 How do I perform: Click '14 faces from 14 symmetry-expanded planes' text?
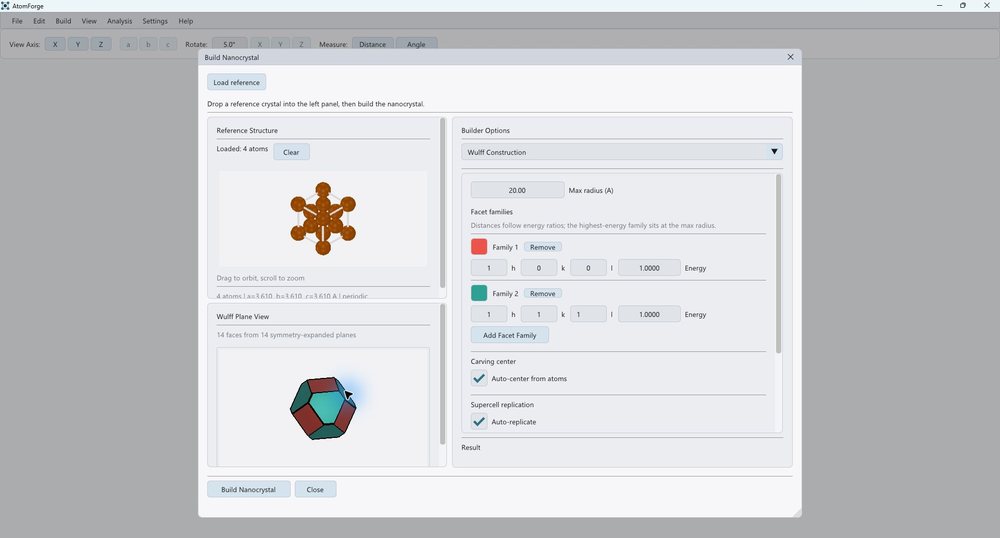[286, 335]
